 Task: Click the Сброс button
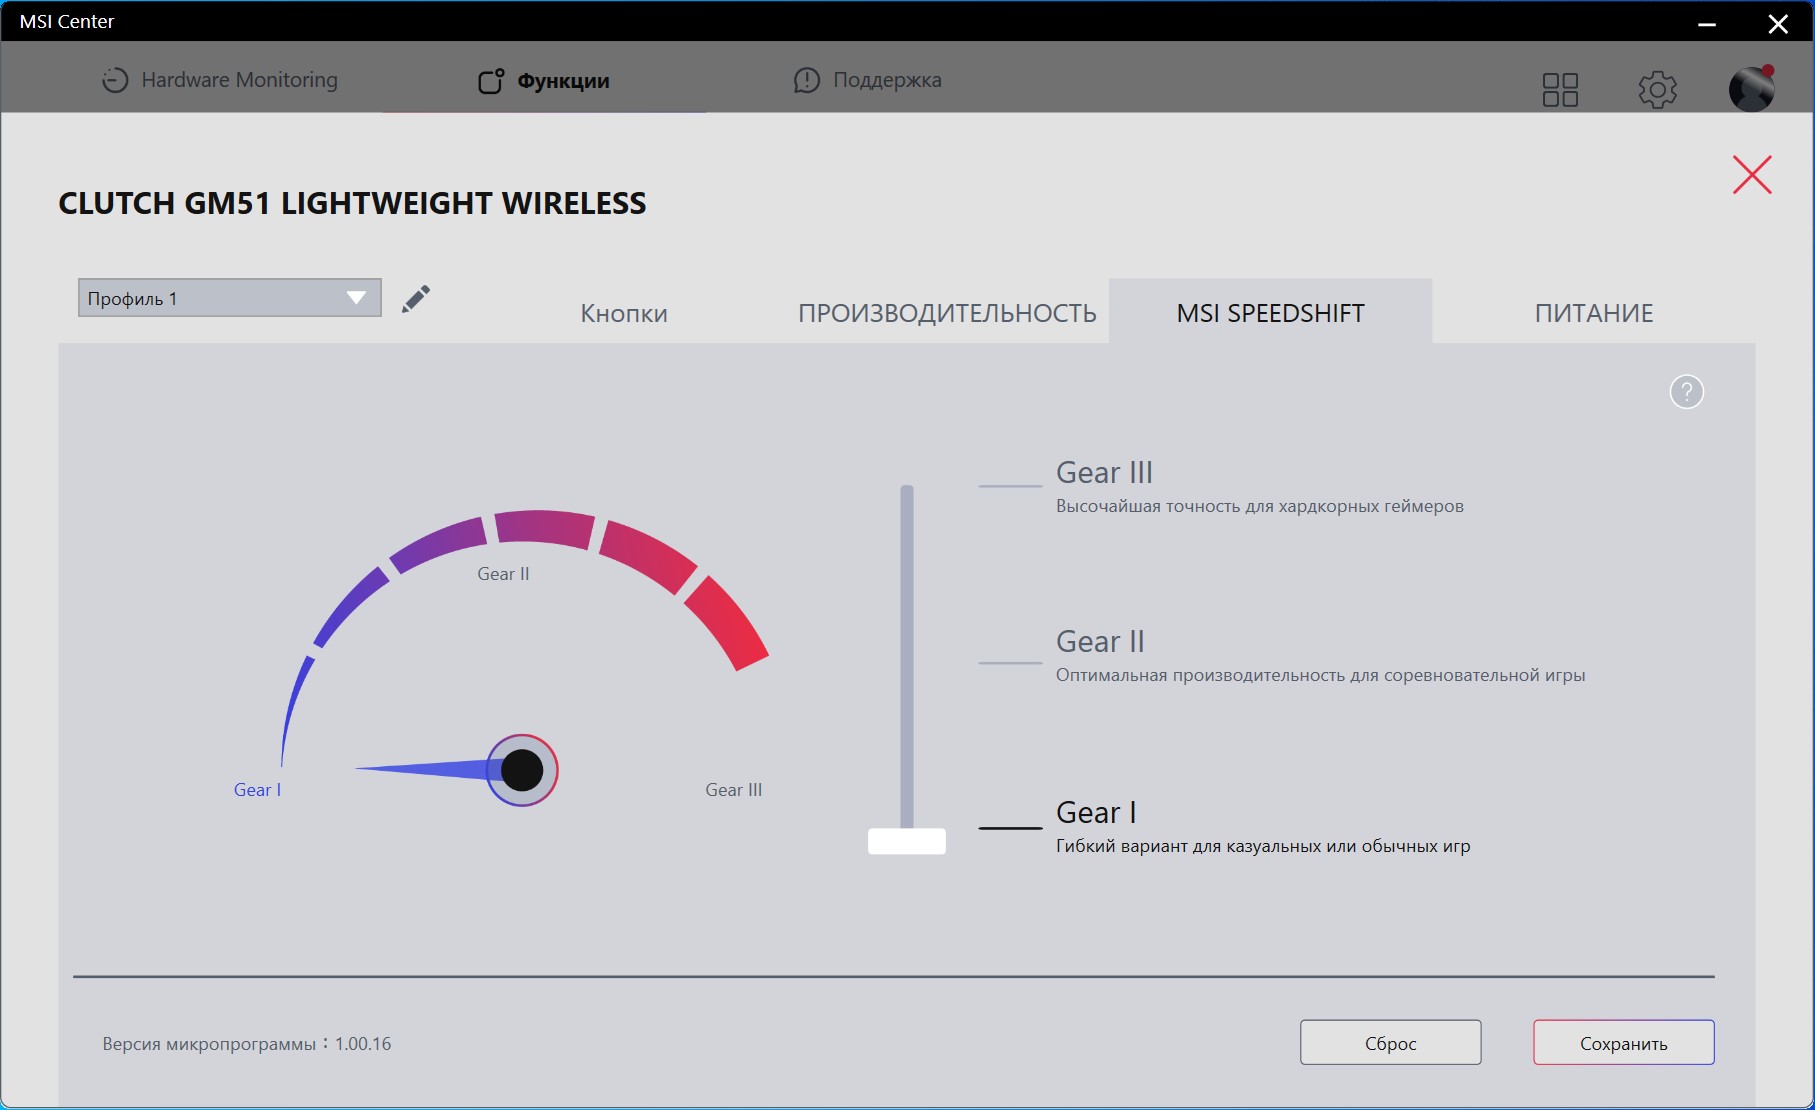[1390, 1043]
